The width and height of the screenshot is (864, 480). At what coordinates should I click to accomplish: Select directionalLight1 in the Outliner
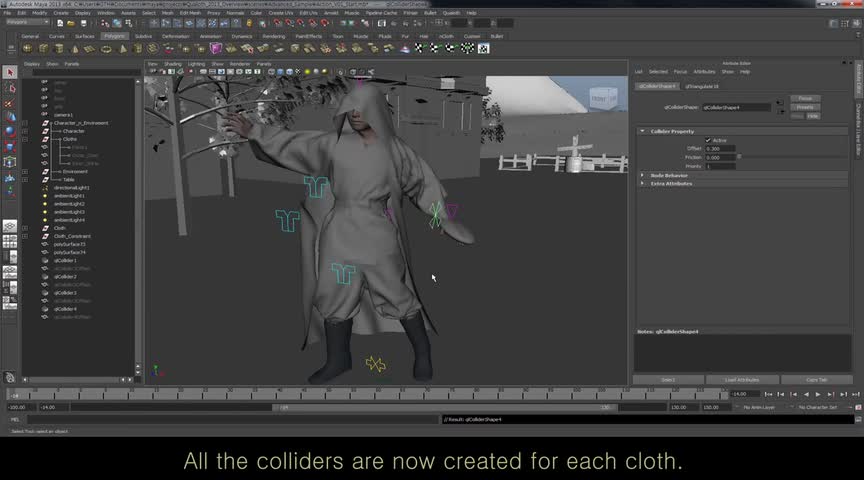[x=72, y=188]
